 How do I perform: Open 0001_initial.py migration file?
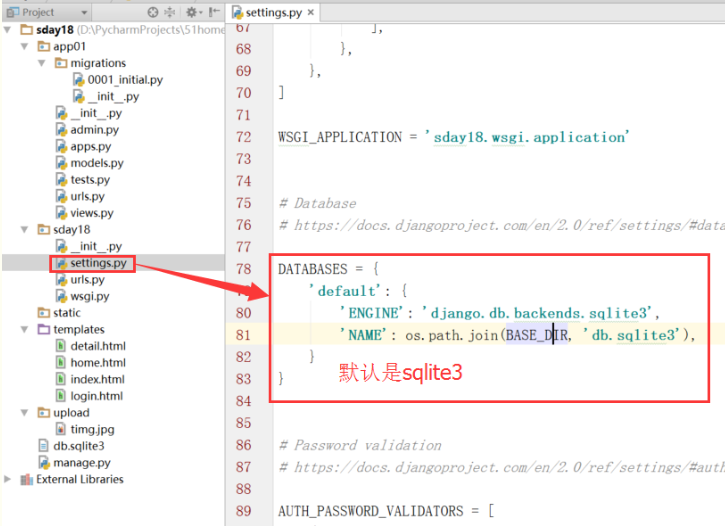pyautogui.click(x=124, y=79)
